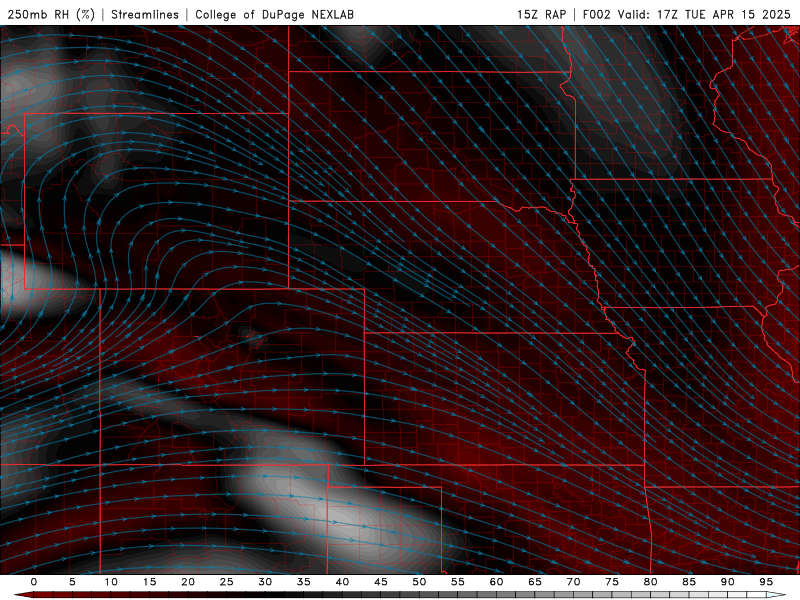Image resolution: width=800 pixels, height=600 pixels.
Task: Click the dark red arrow tip starting colorbar
Action: pyautogui.click(x=23, y=594)
